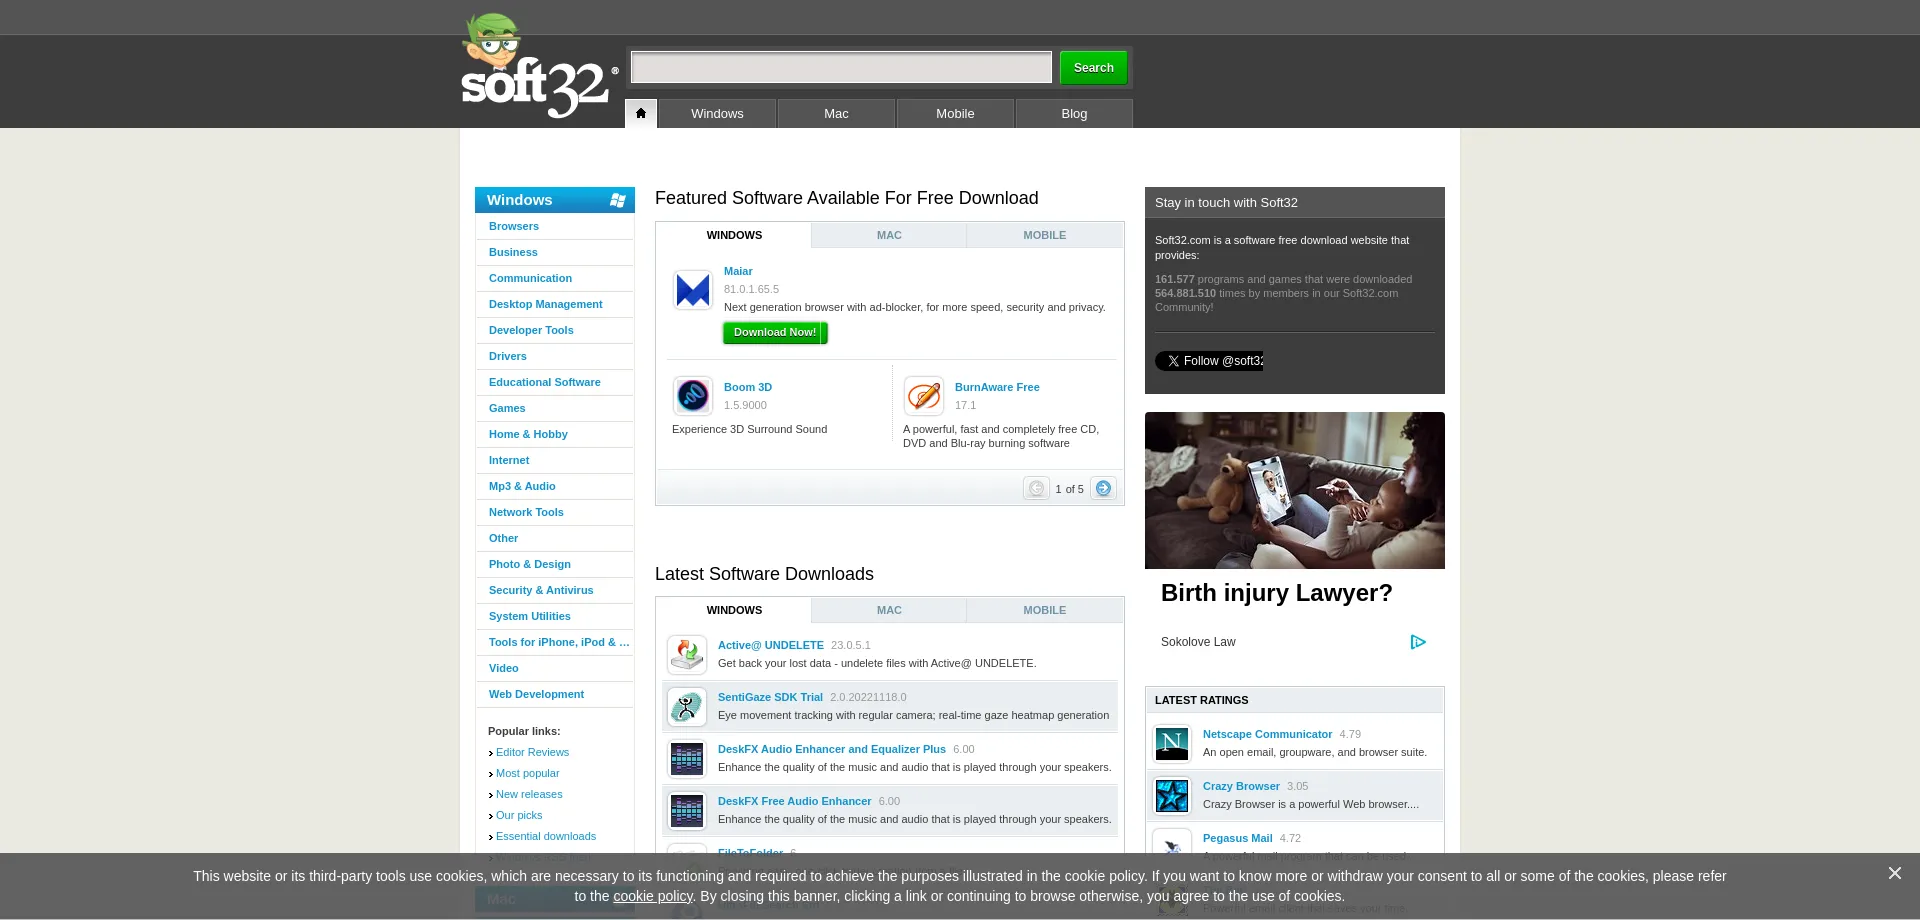
Task: Go to previous featured software page
Action: click(1036, 488)
